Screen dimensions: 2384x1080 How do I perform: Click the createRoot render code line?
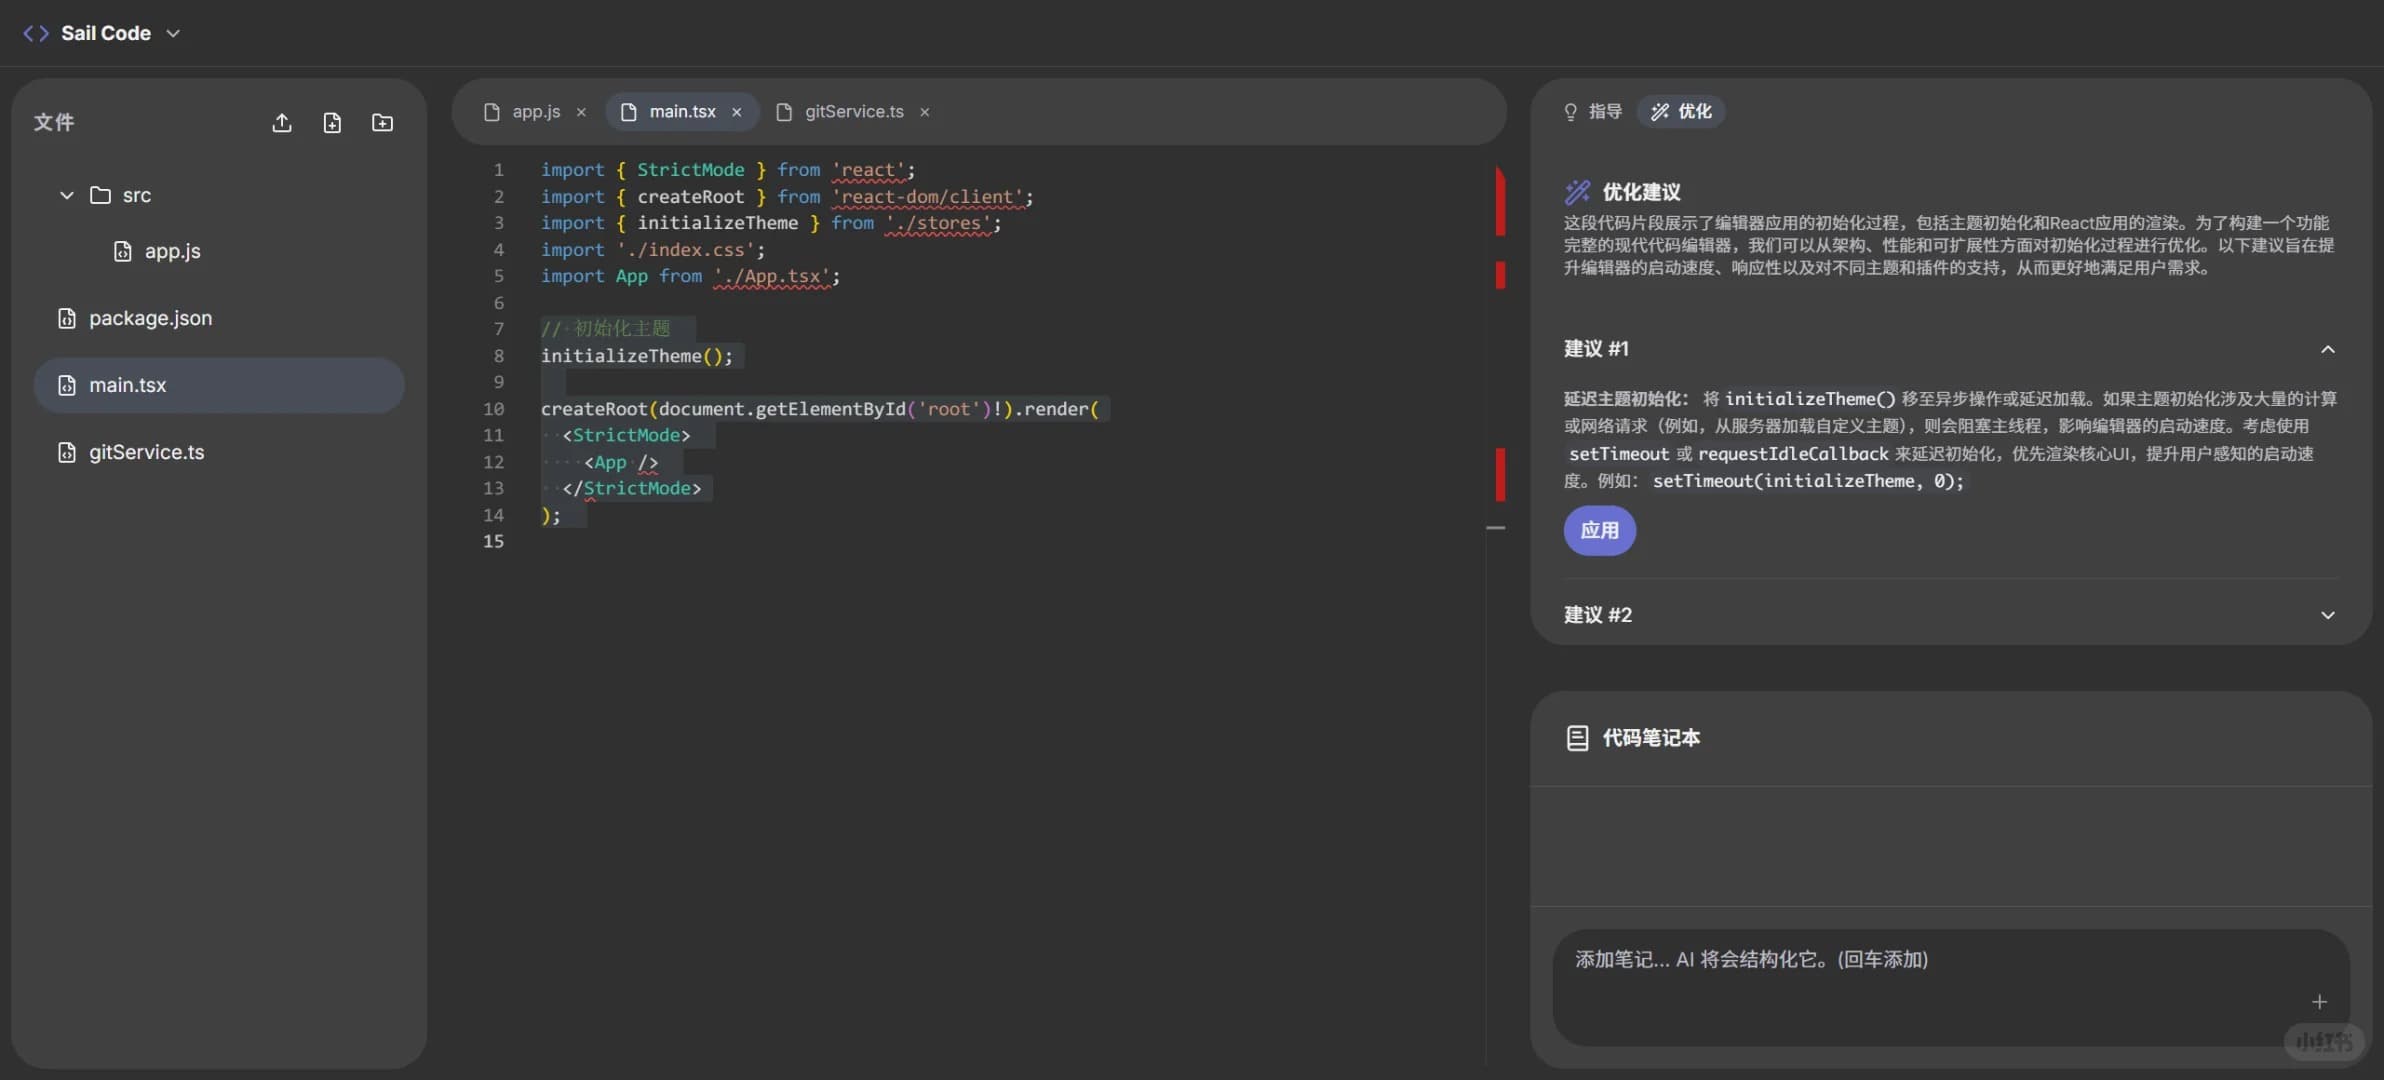[x=820, y=409]
